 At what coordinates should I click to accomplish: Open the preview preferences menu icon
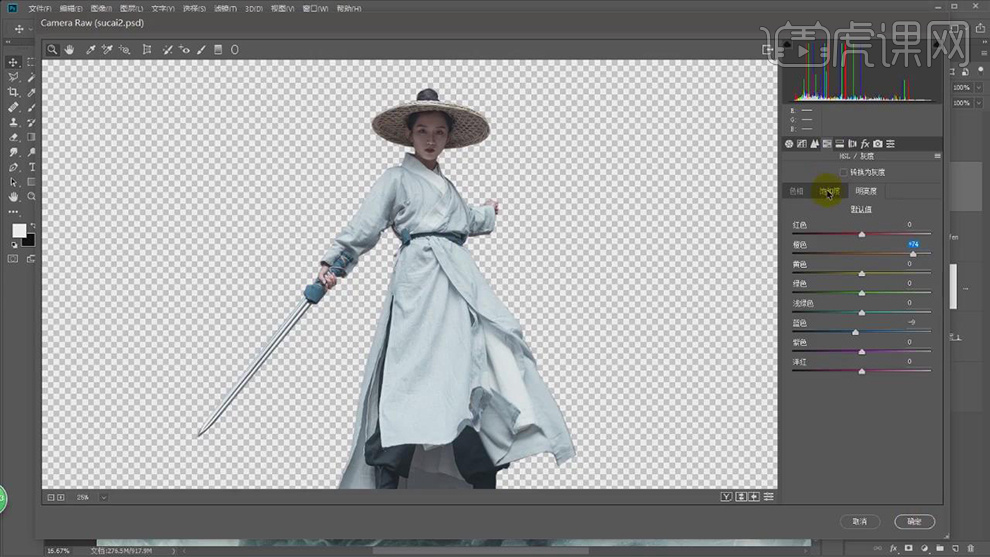tap(768, 497)
